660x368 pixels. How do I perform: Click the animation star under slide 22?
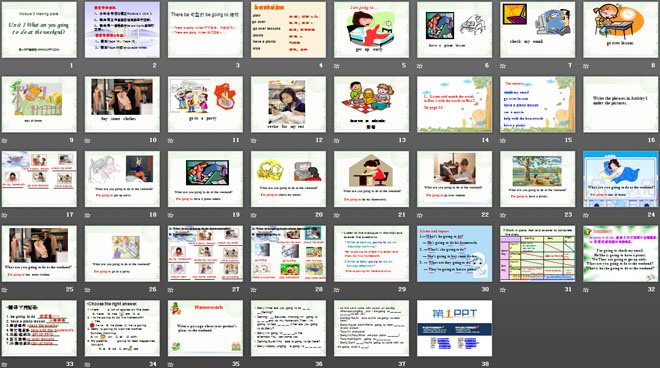[x=420, y=215]
